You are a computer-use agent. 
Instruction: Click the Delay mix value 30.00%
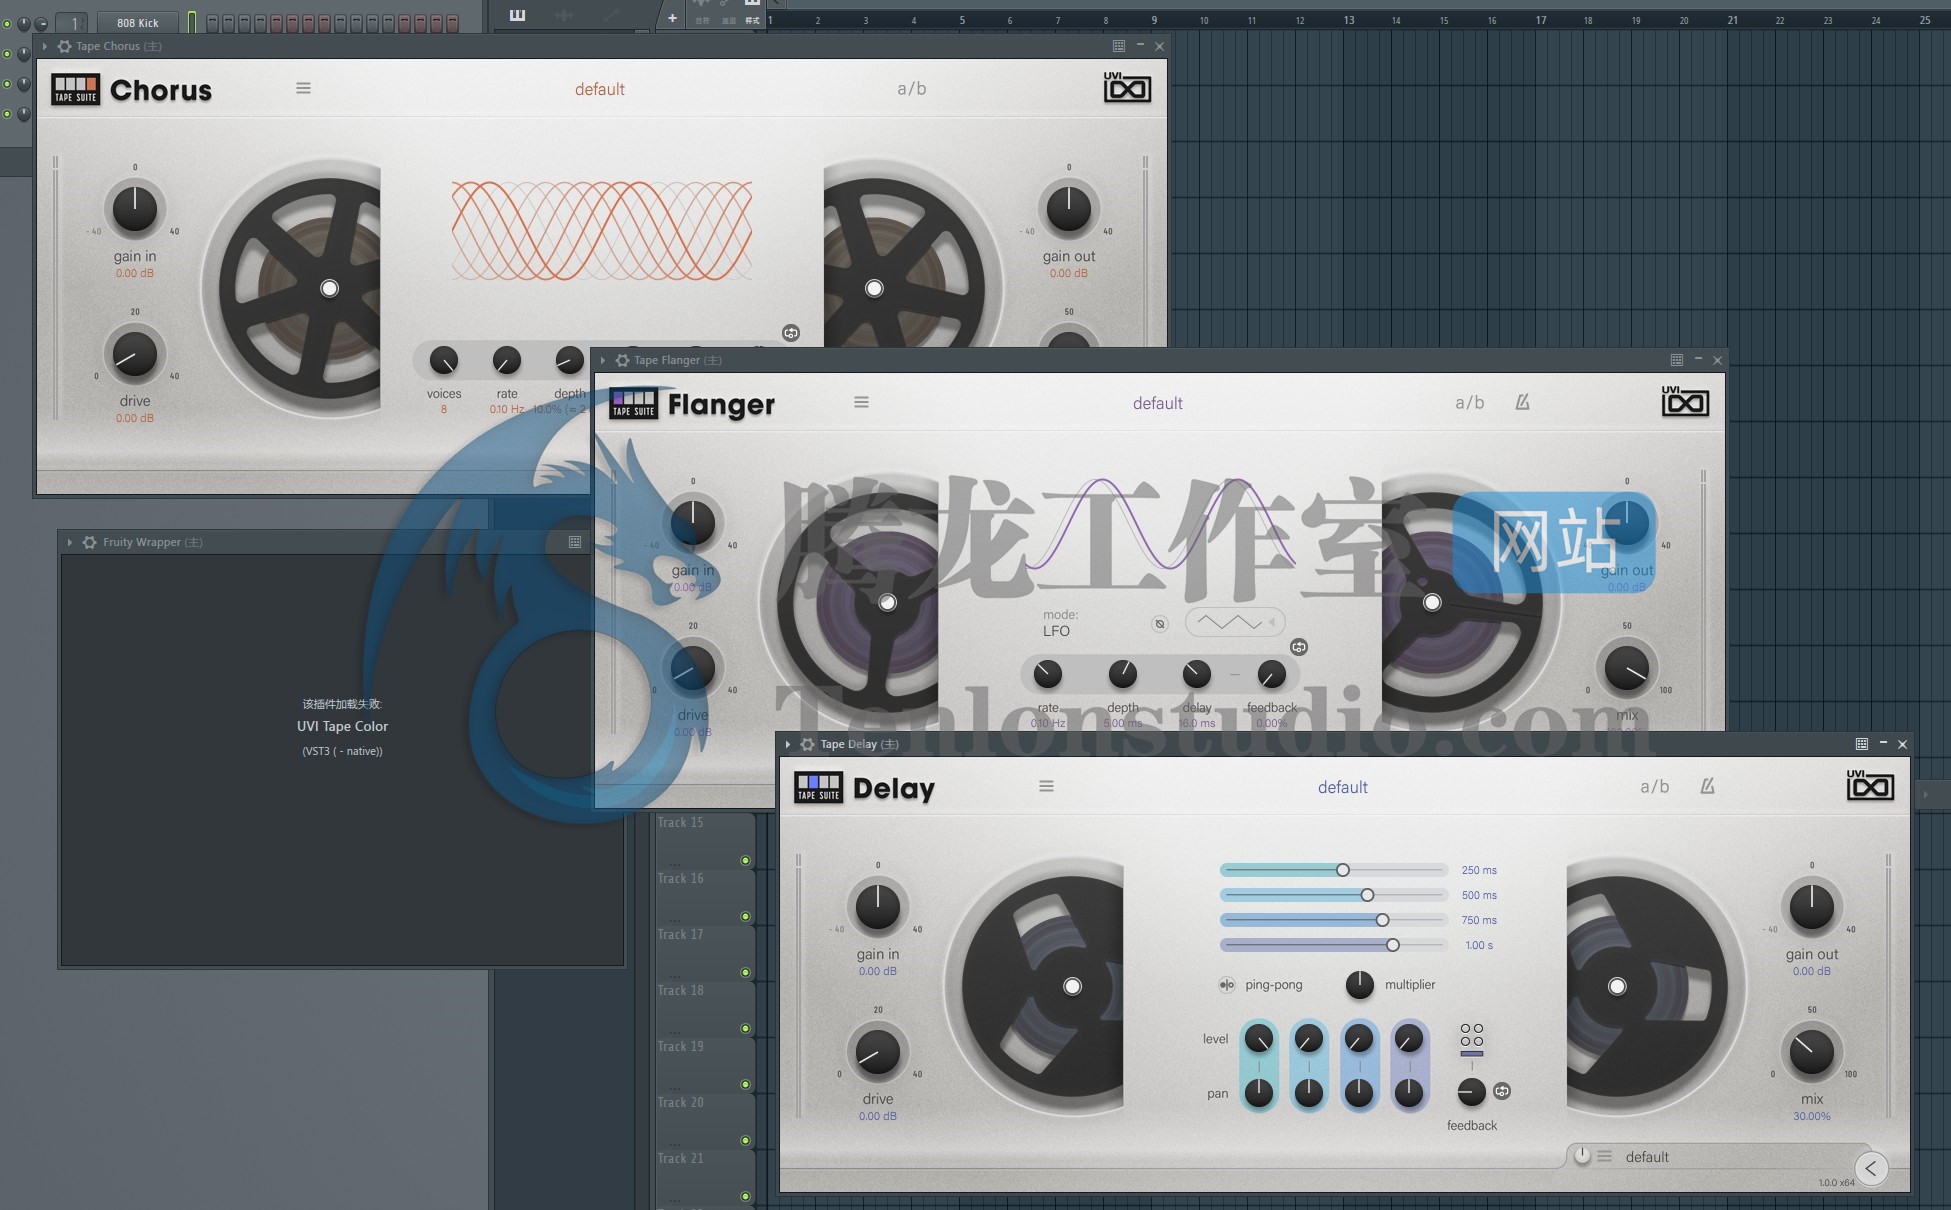tap(1812, 1116)
